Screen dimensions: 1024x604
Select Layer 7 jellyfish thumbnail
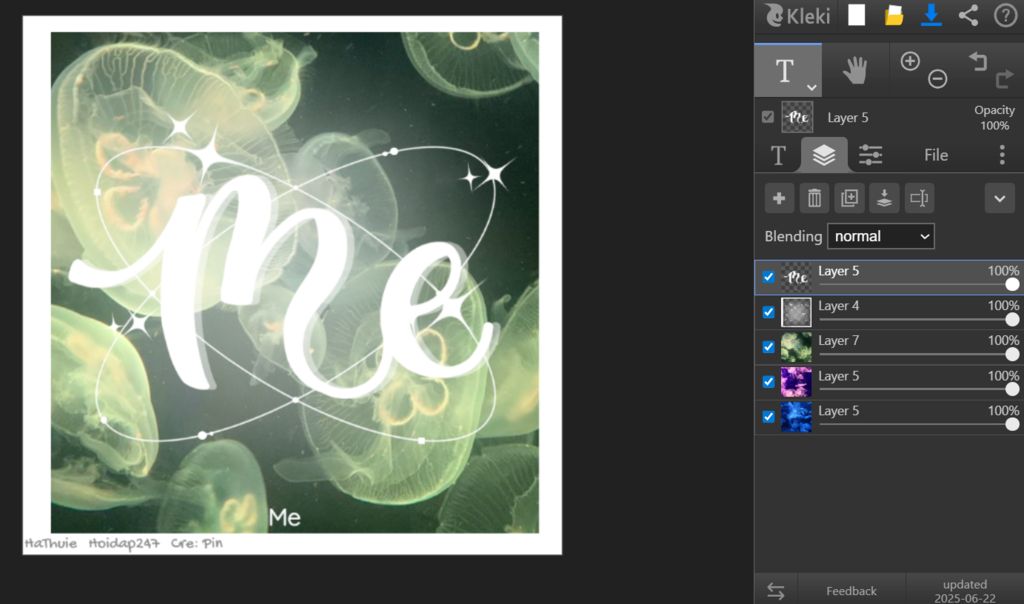click(x=796, y=347)
